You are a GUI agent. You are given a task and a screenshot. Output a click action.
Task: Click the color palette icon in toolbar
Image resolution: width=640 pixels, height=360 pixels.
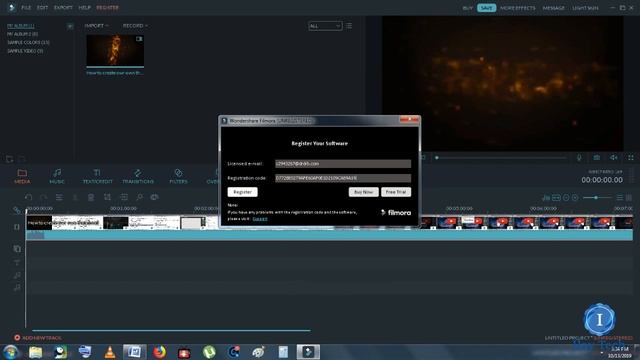coord(154,198)
